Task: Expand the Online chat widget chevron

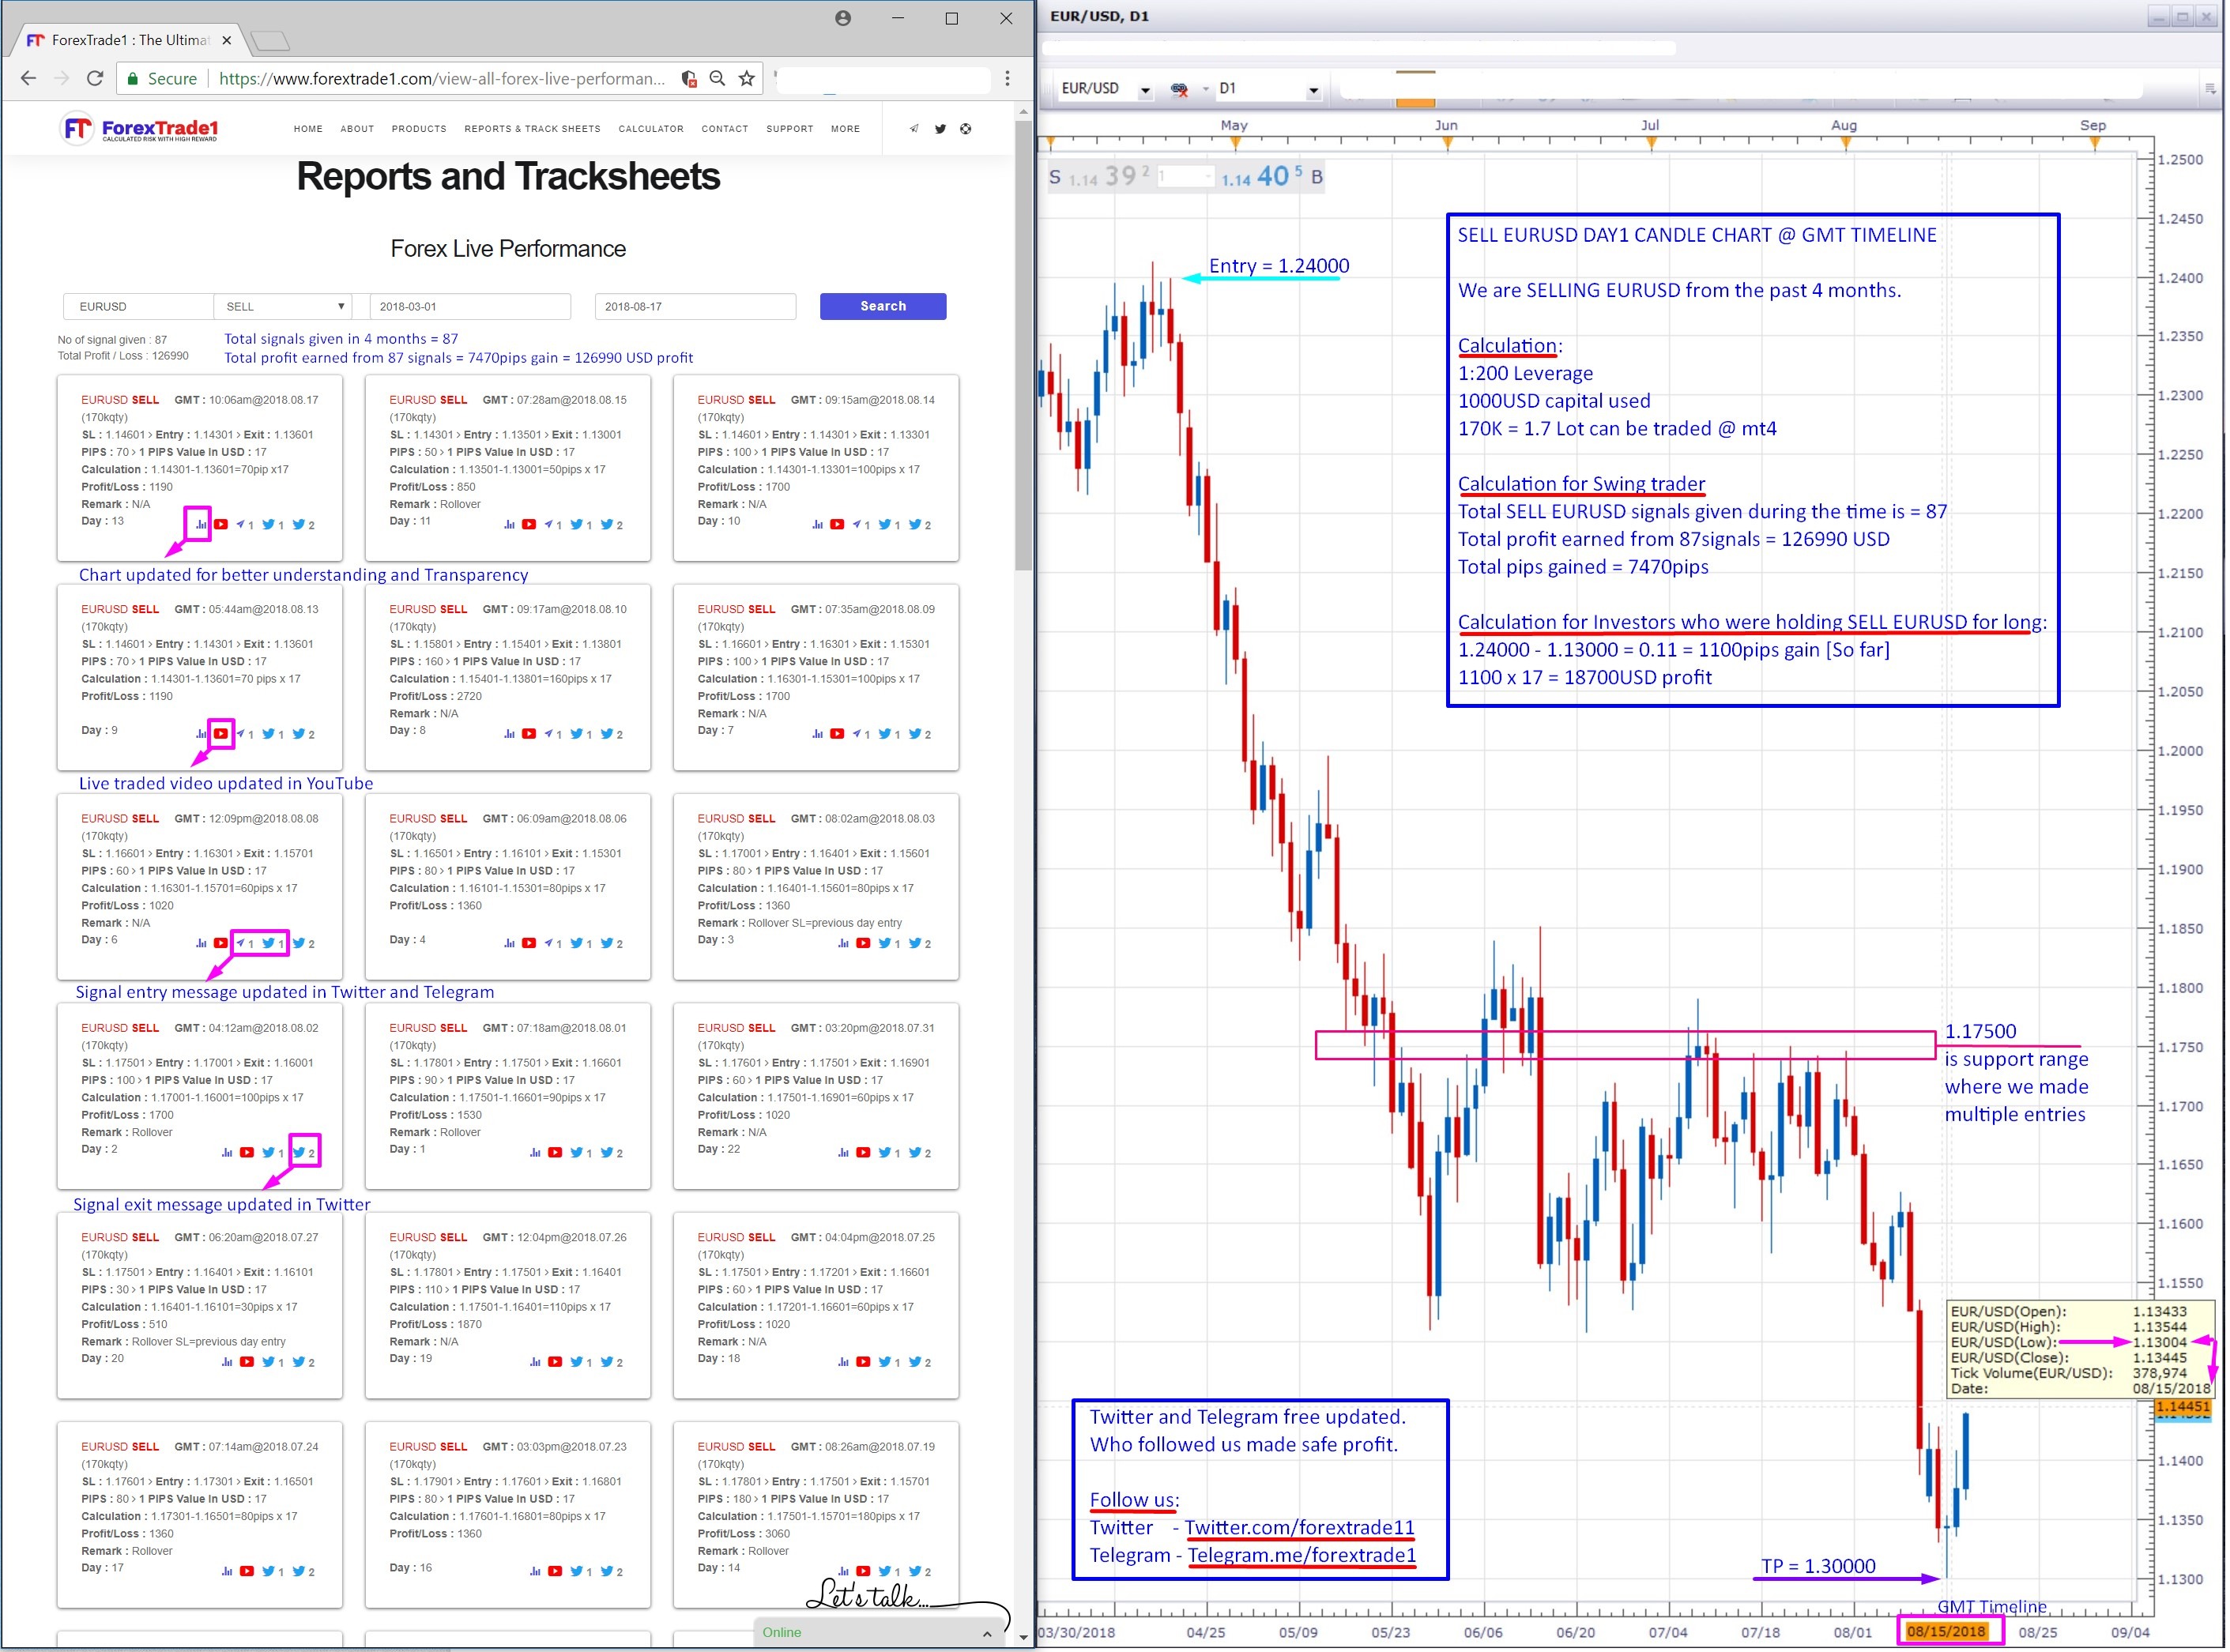Action: pyautogui.click(x=988, y=1634)
